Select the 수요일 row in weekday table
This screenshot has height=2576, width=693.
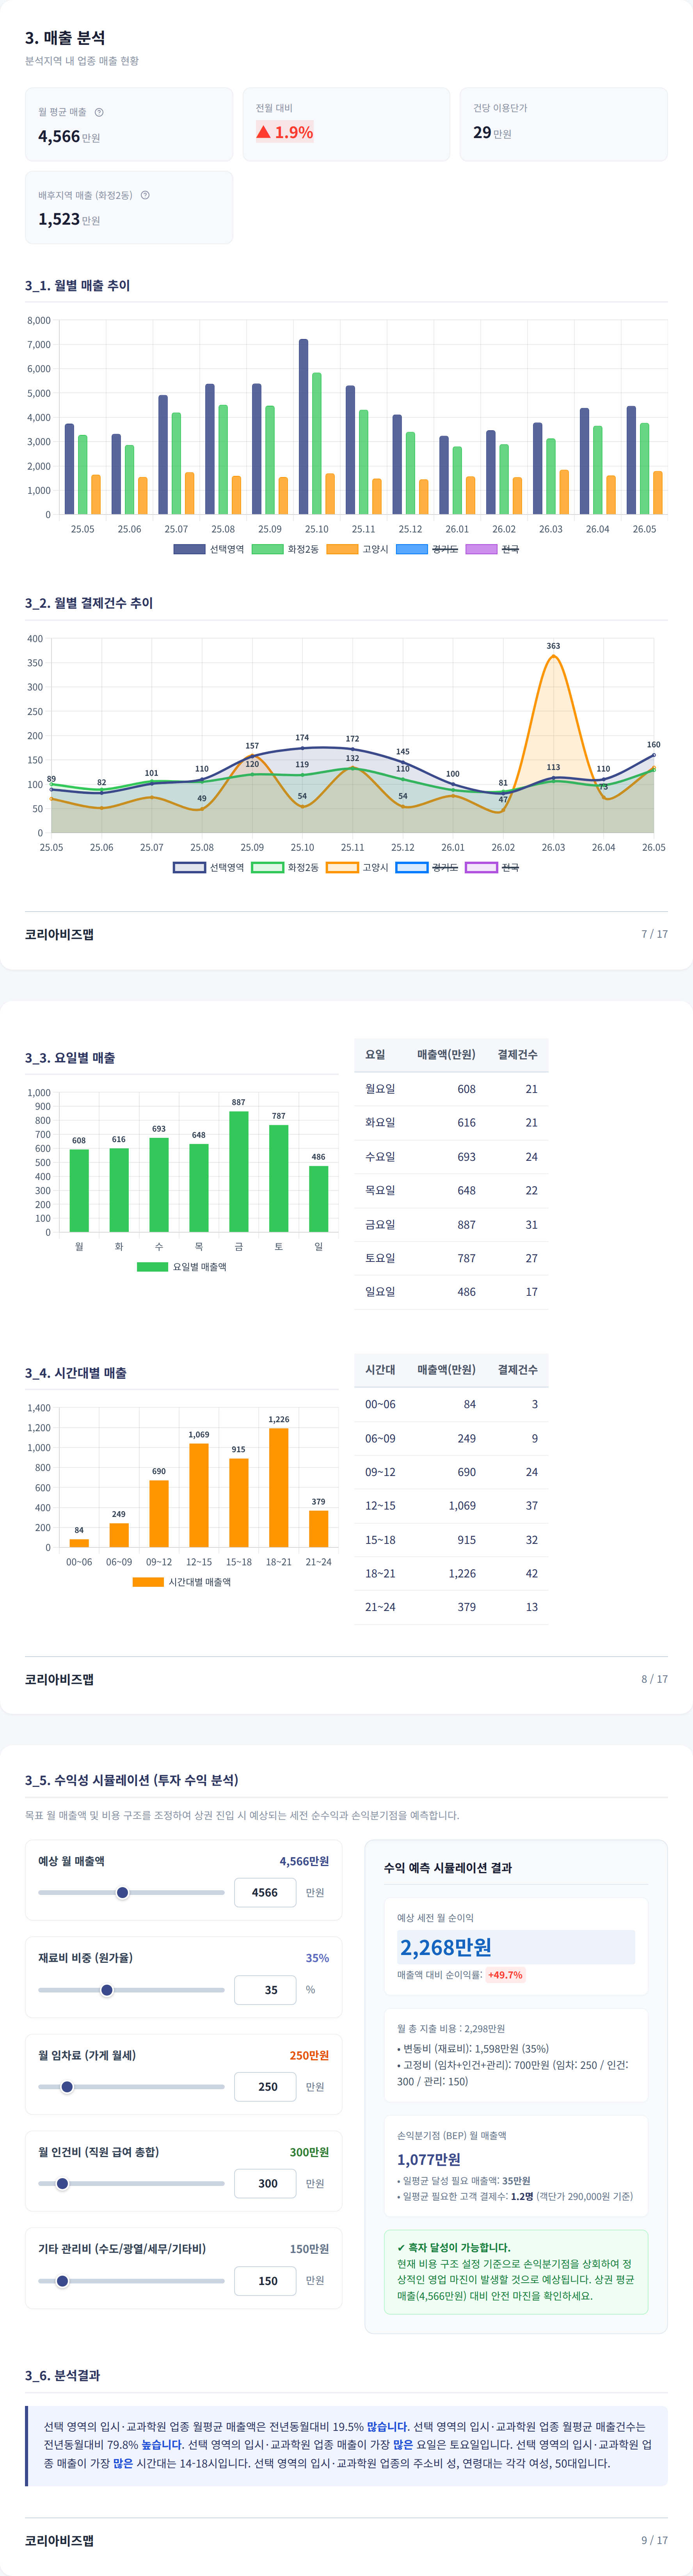451,1157
